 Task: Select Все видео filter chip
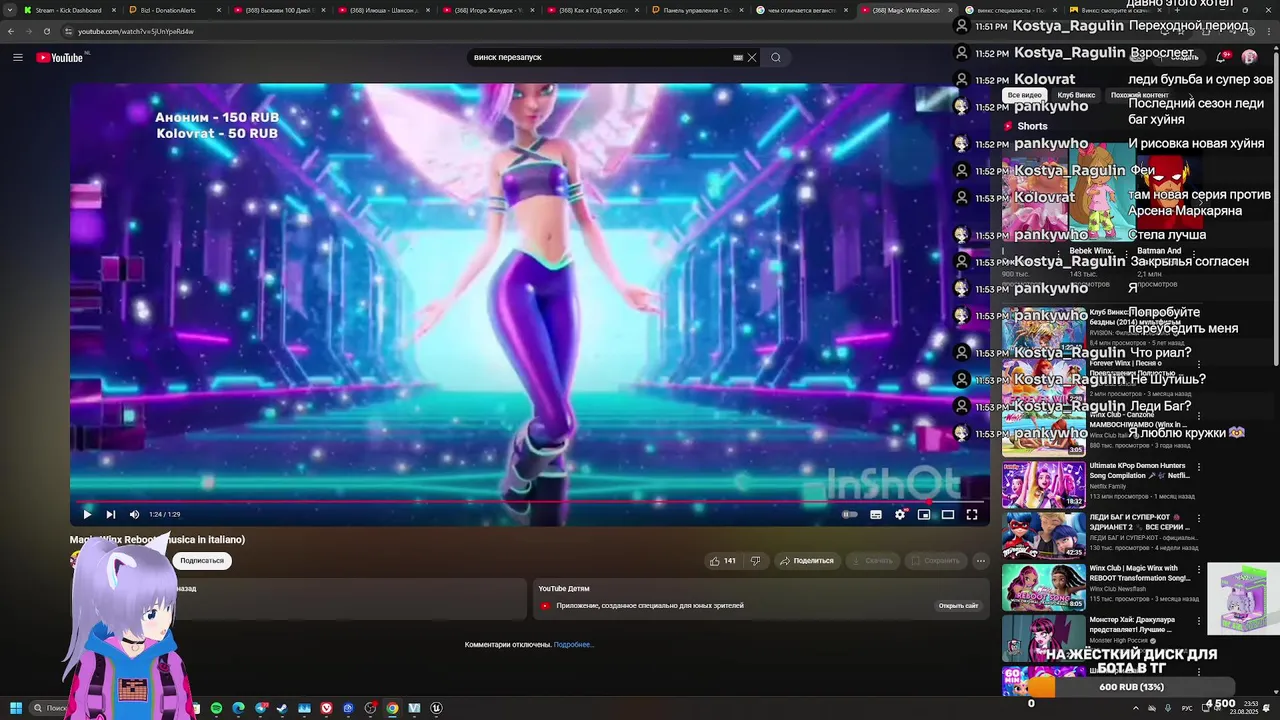click(x=1024, y=95)
